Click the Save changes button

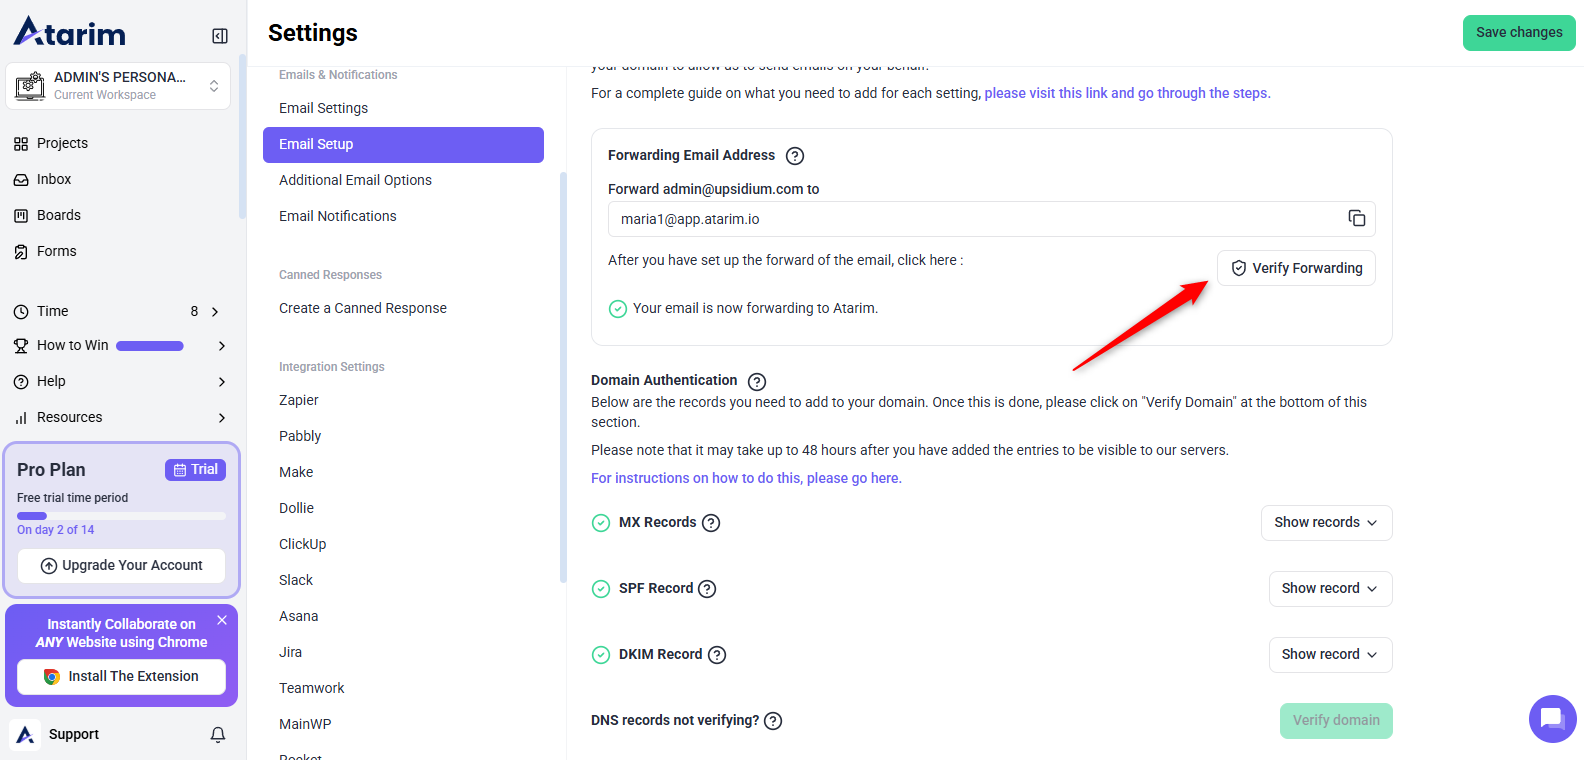coord(1518,33)
